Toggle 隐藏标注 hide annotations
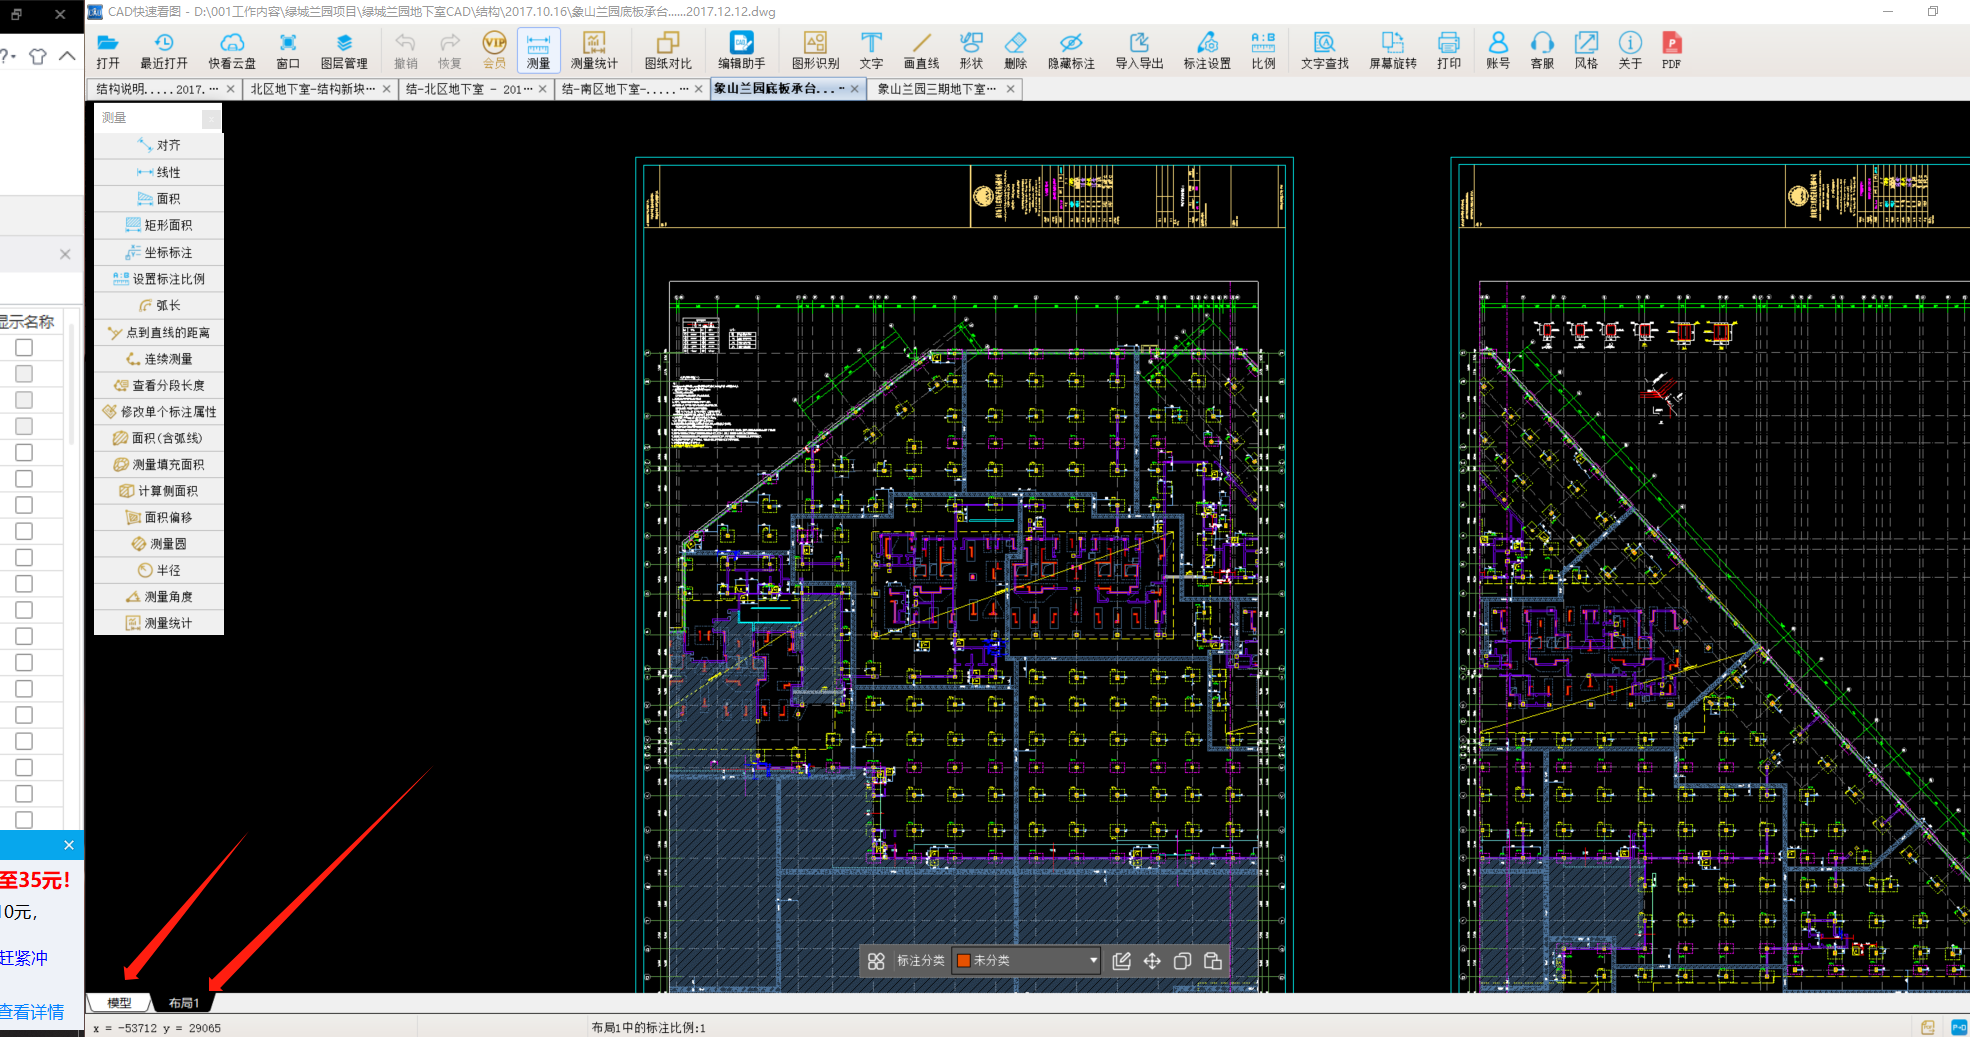 [1071, 50]
